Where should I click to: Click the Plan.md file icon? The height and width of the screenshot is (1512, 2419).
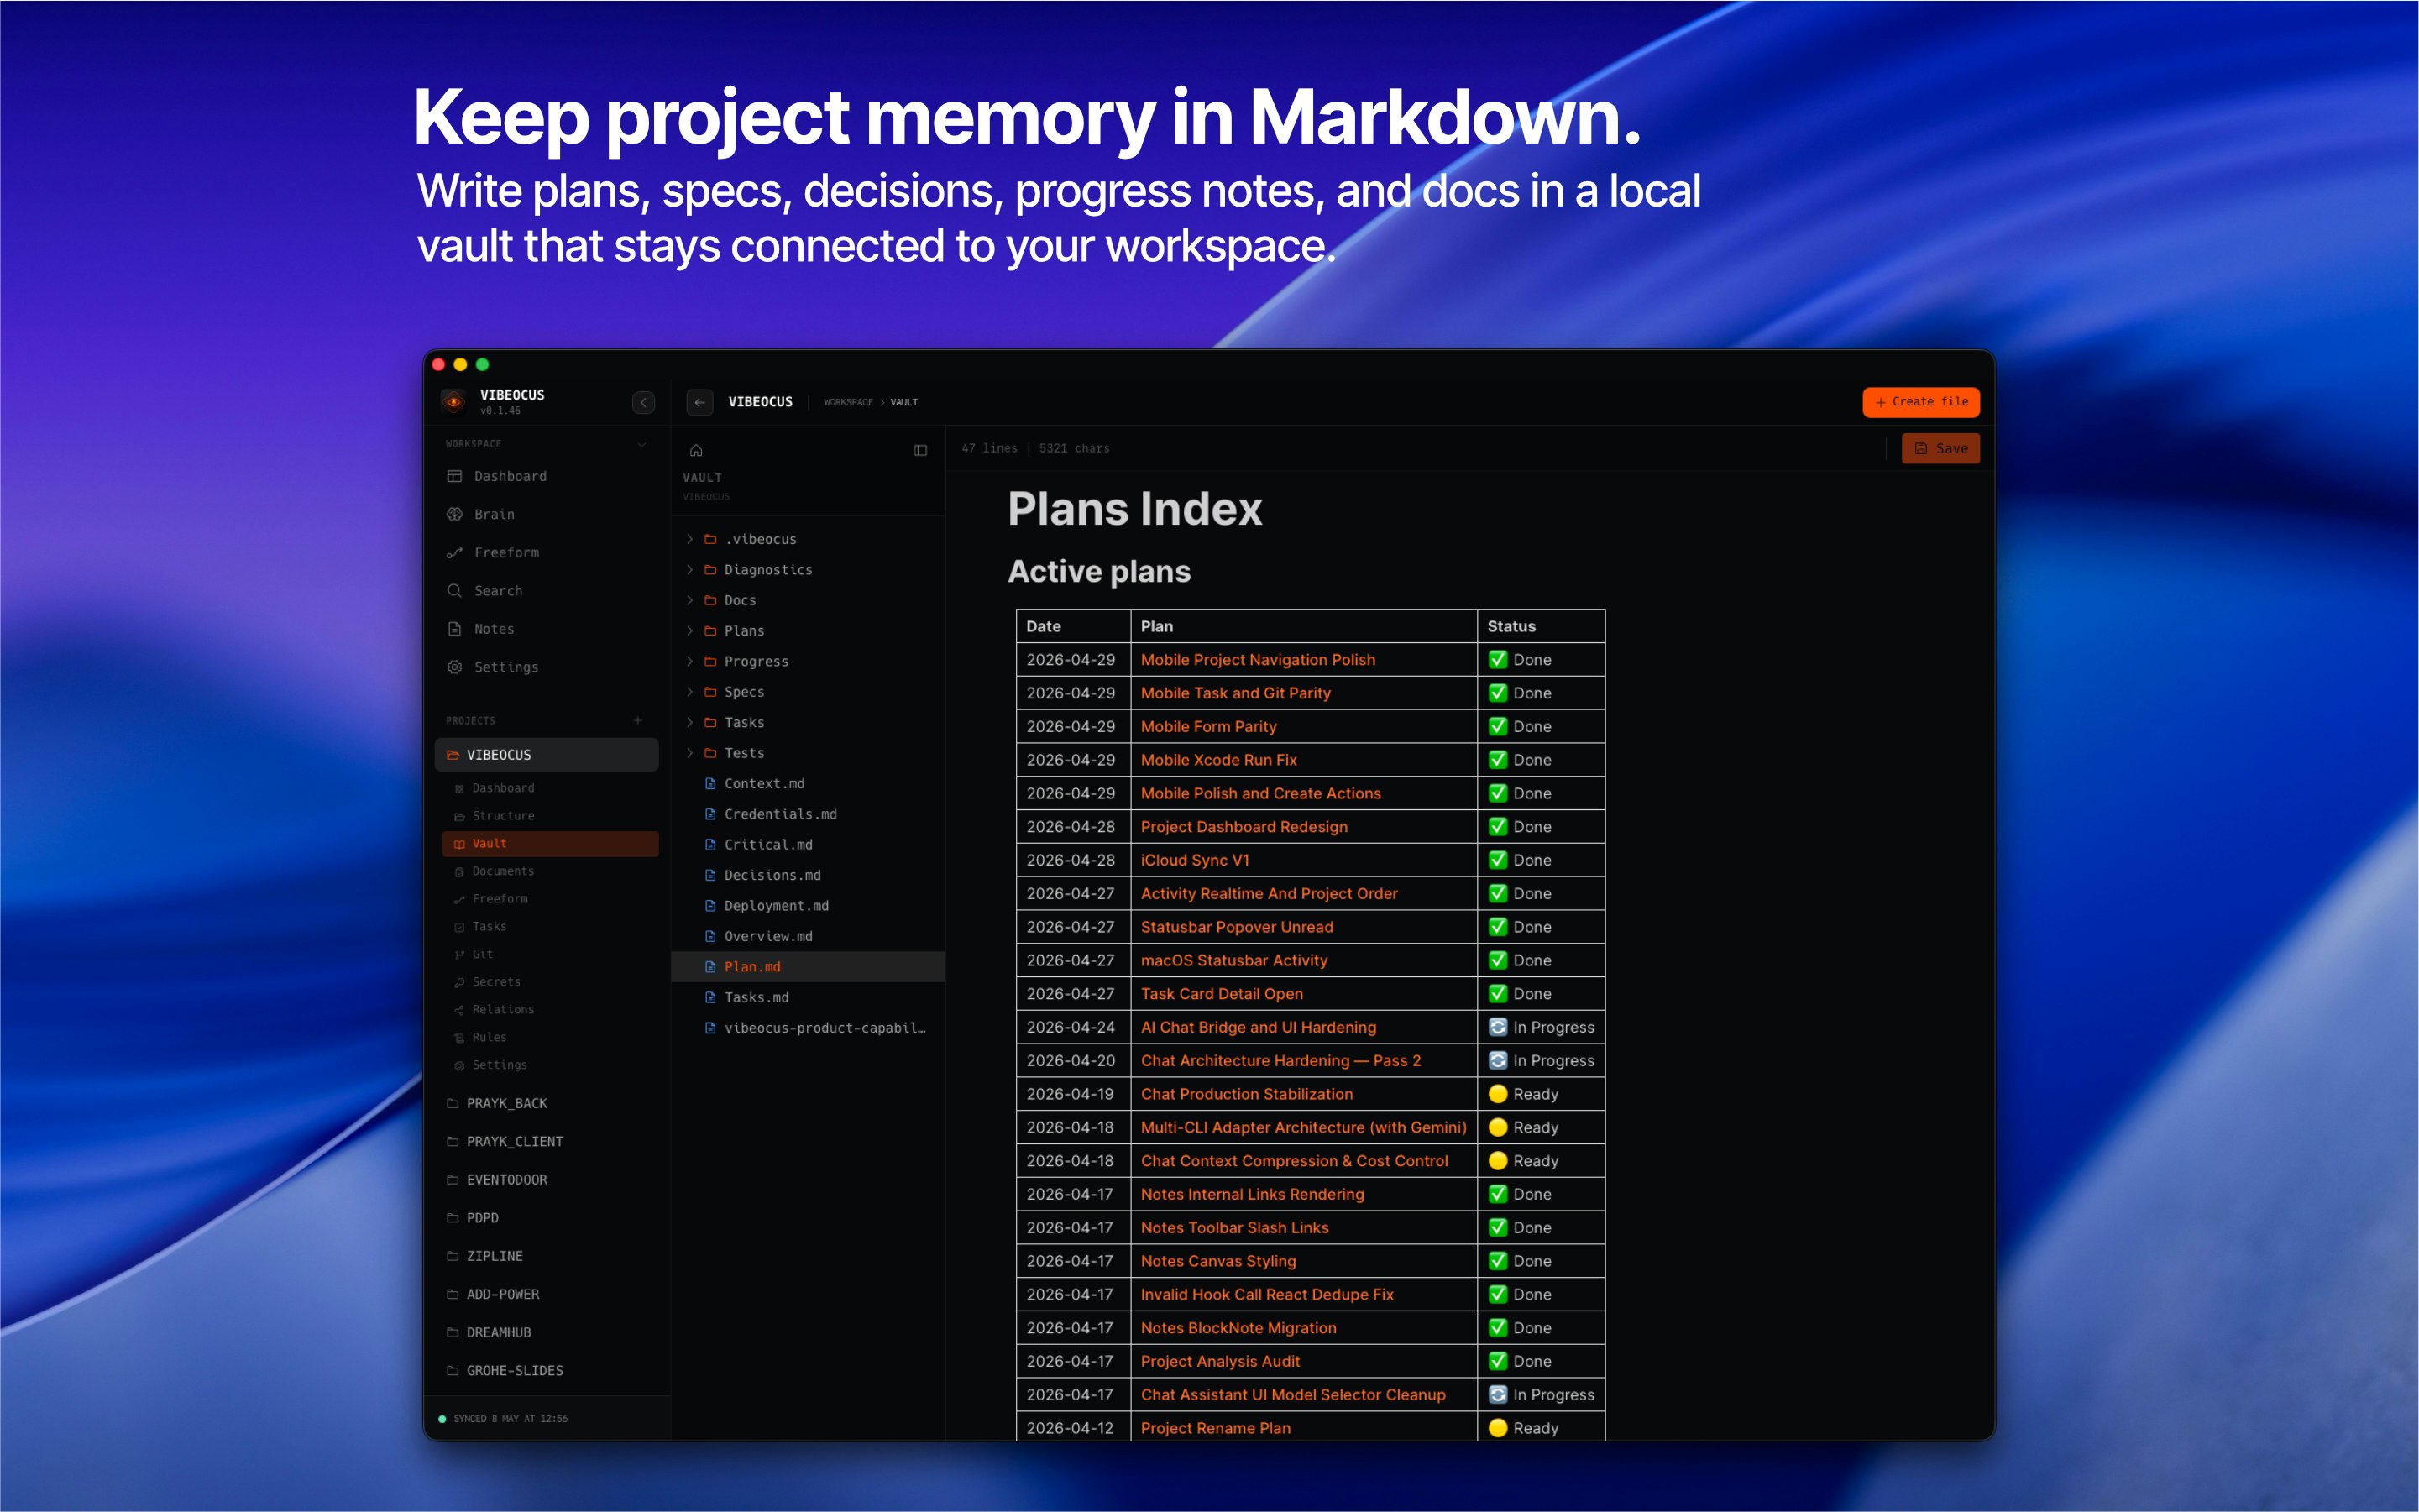pos(710,967)
